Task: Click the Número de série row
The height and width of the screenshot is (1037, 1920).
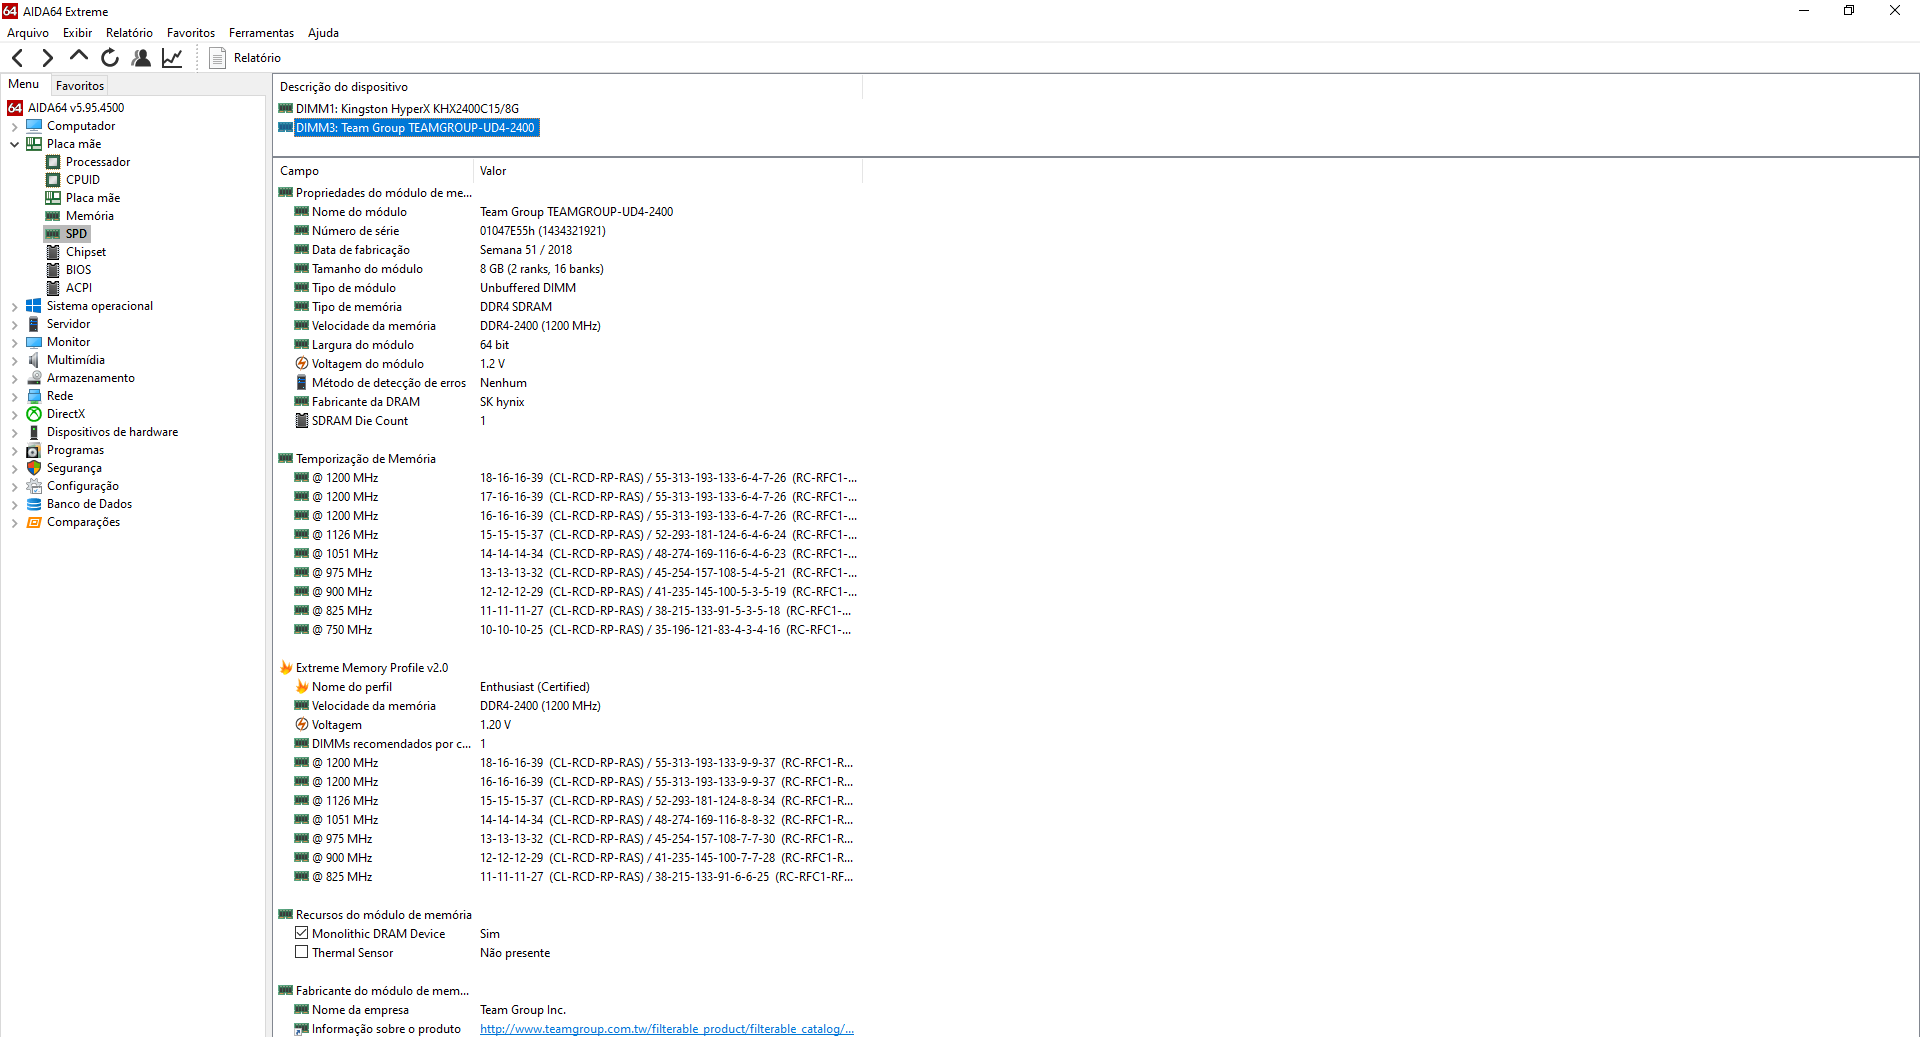Action: click(568, 231)
